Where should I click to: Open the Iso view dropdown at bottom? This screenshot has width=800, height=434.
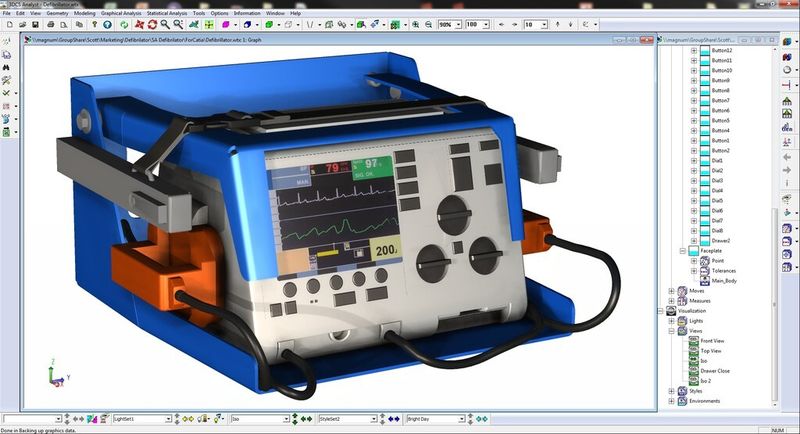(x=286, y=419)
